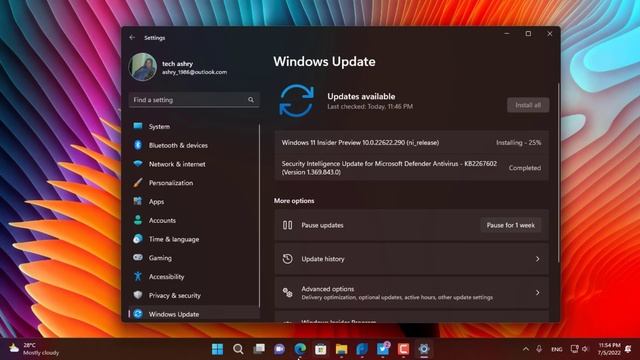Image resolution: width=640 pixels, height=360 pixels.
Task: Click the Pause for 1 week button
Action: point(511,225)
